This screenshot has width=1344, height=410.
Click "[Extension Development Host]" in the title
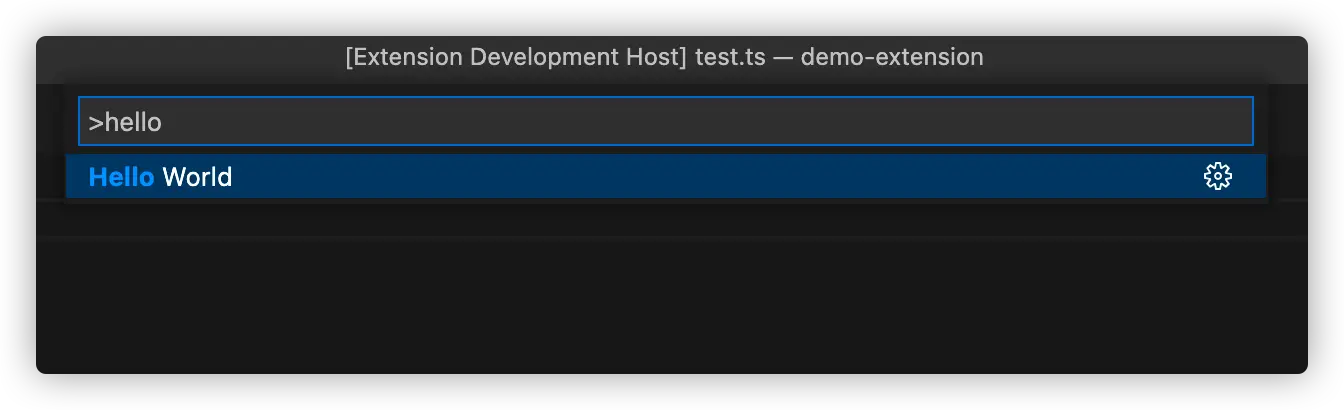[x=516, y=57]
